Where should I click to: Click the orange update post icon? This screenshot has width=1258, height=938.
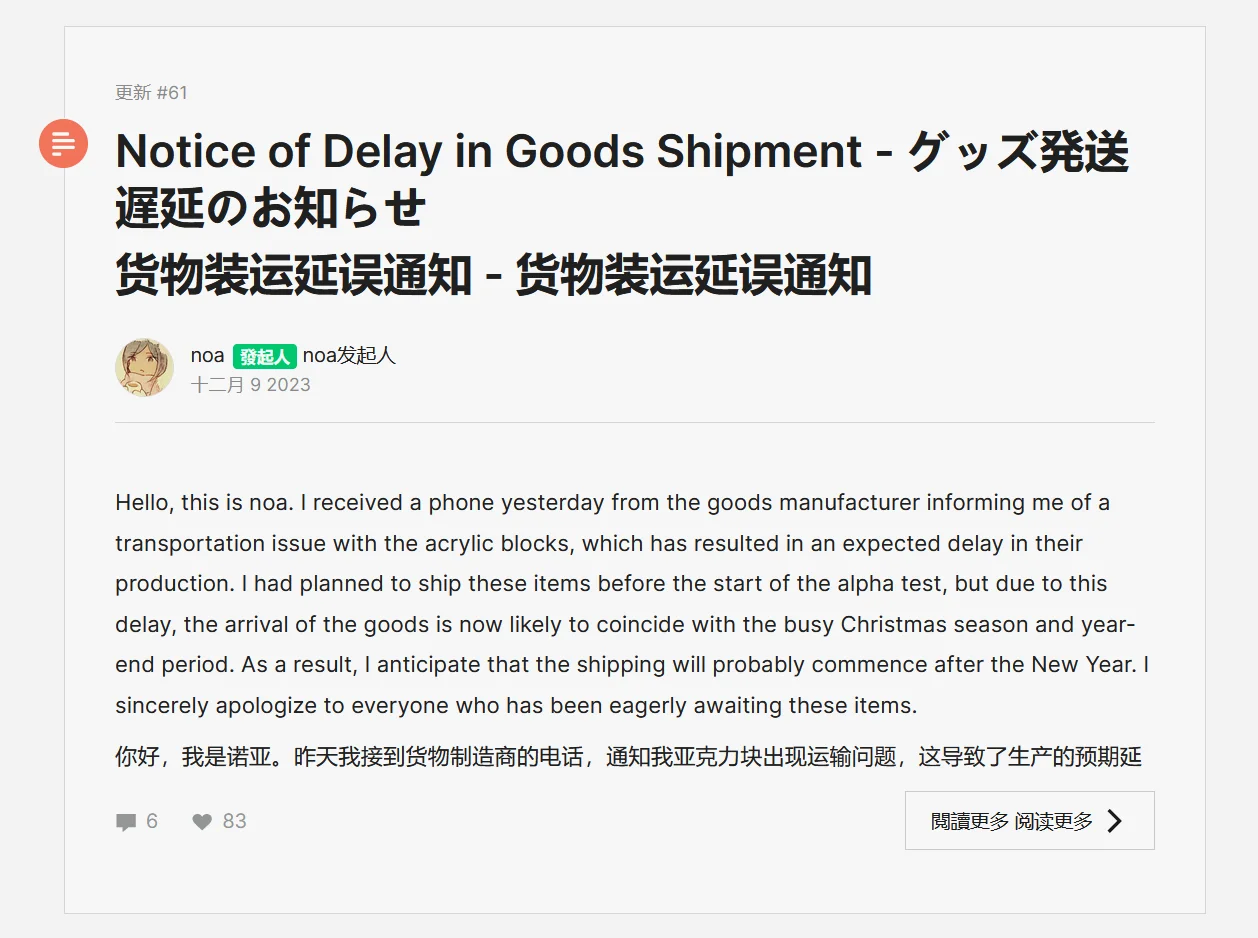(63, 143)
